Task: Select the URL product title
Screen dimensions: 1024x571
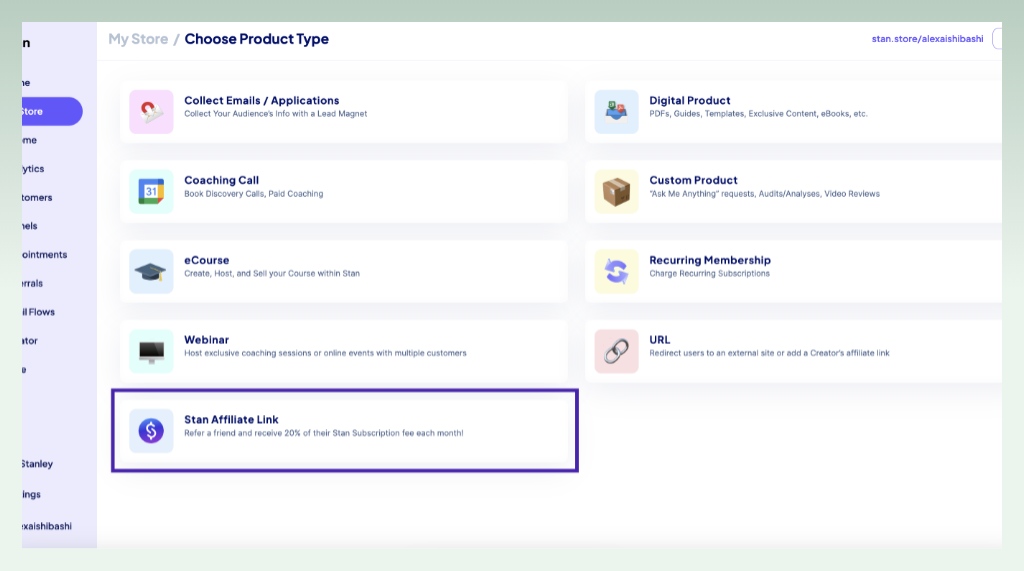Action: (660, 340)
